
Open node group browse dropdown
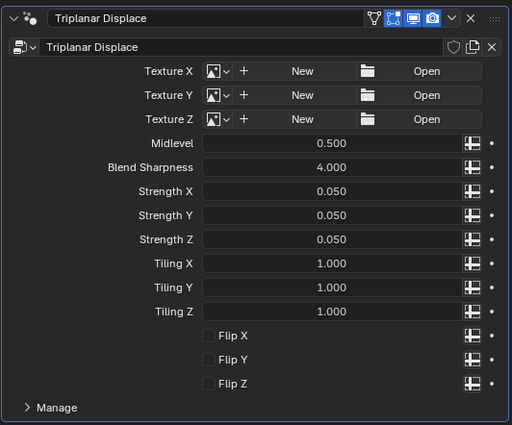pos(24,47)
